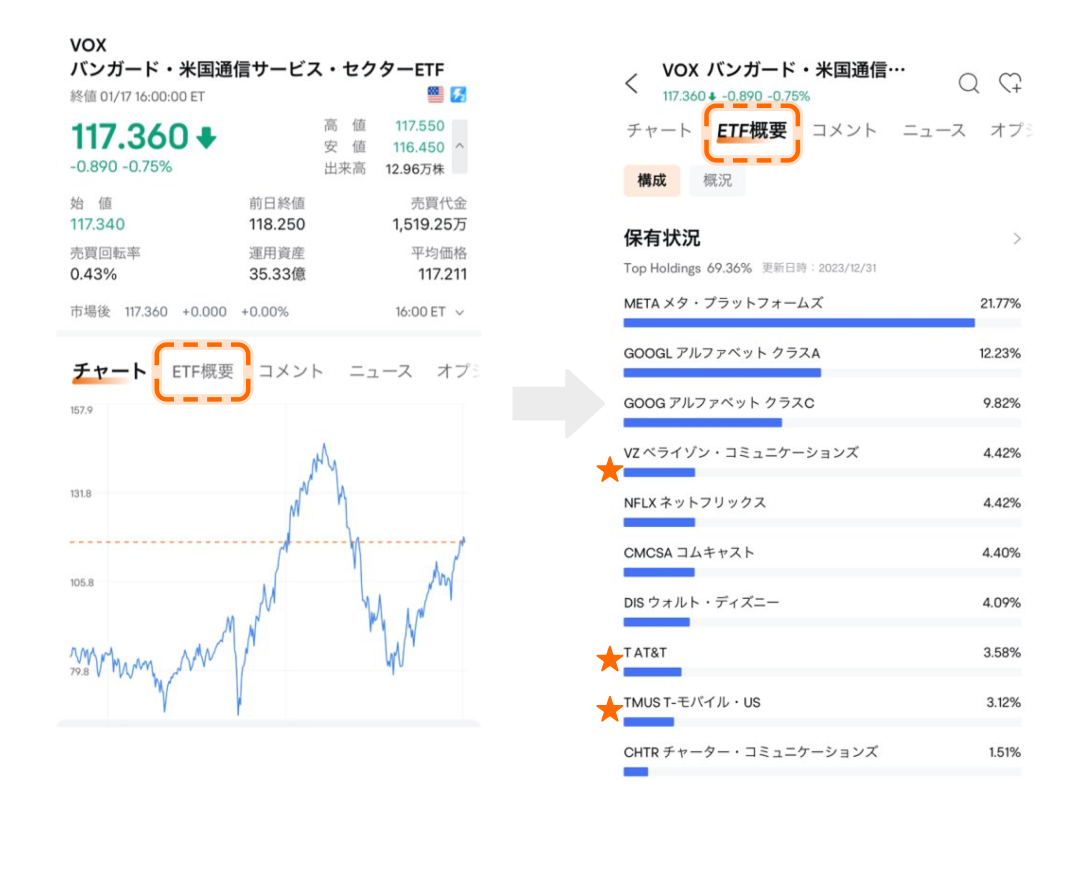Screen dimensions: 1080x894
Task: Open DIS ウォルト・ディズニー holding
Action: point(822,610)
